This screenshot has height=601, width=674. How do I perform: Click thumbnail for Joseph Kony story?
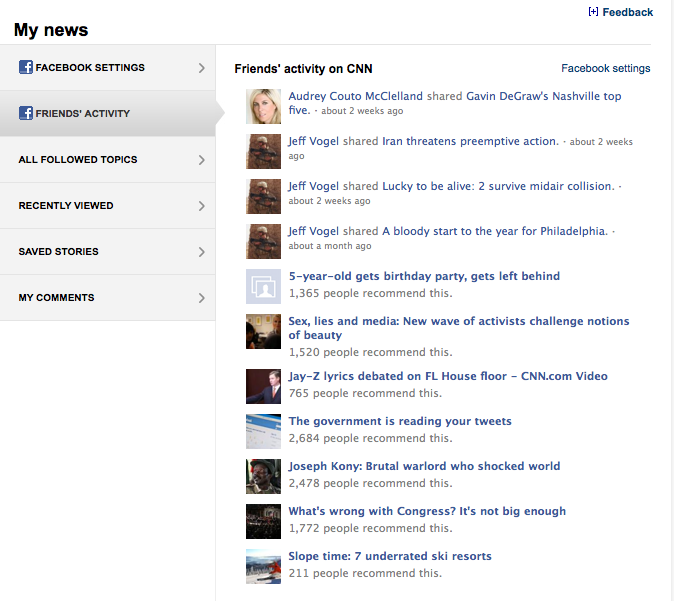263,476
